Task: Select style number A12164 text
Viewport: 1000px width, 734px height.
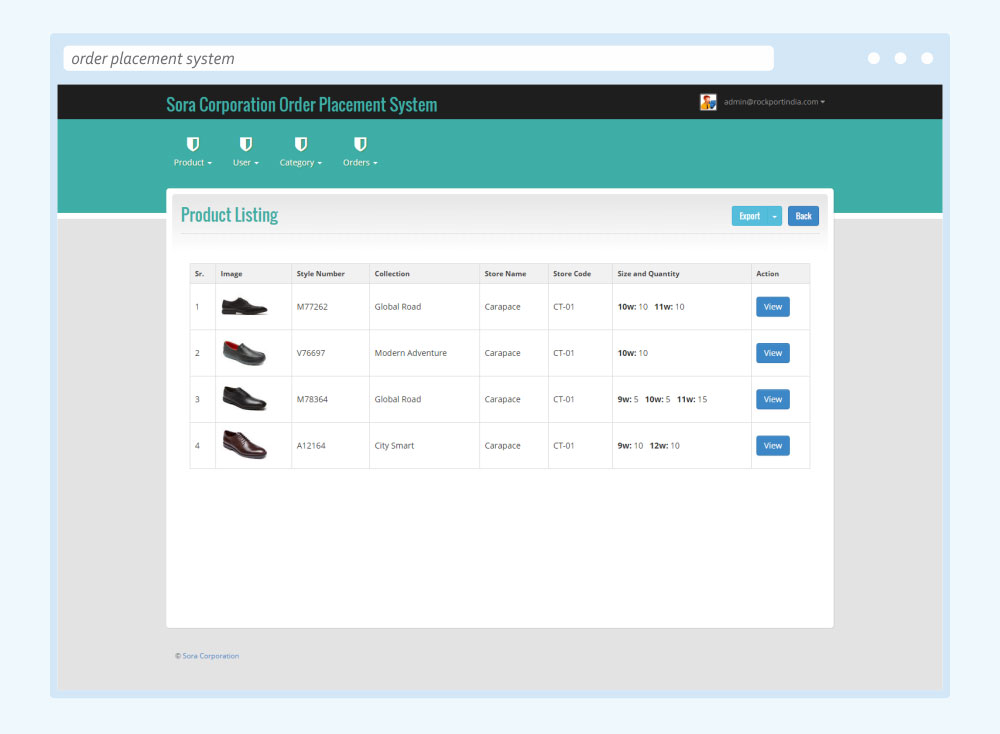Action: [311, 446]
